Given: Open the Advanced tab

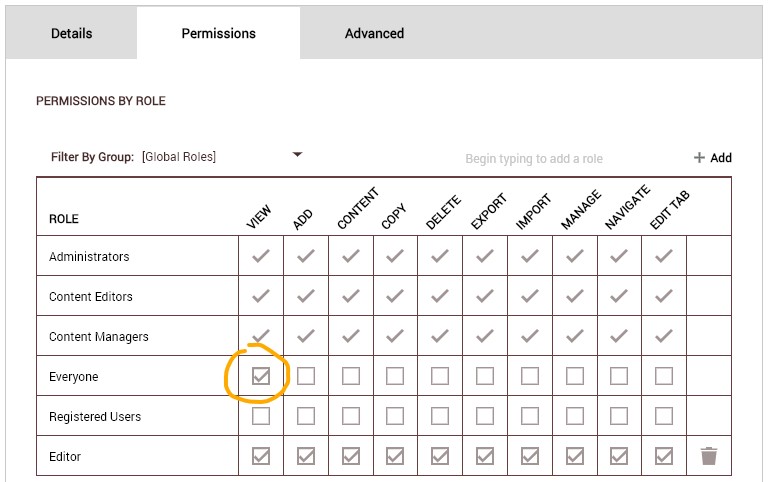Looking at the screenshot, I should tap(374, 33).
